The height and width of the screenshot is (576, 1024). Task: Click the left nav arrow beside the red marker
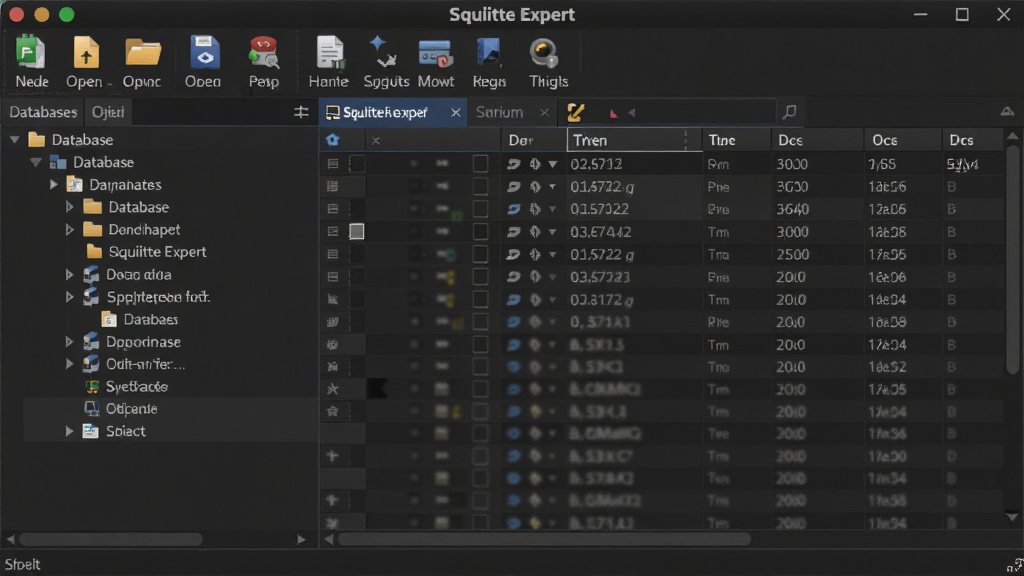click(x=632, y=113)
